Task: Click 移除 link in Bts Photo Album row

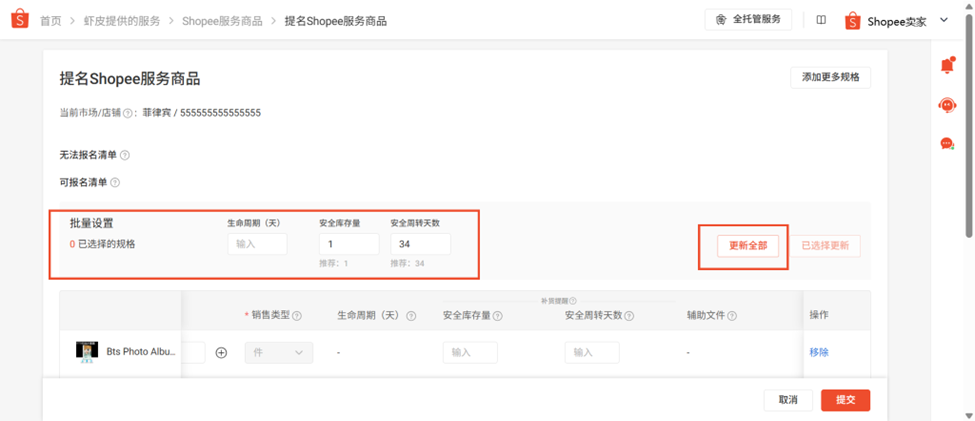Action: point(819,352)
